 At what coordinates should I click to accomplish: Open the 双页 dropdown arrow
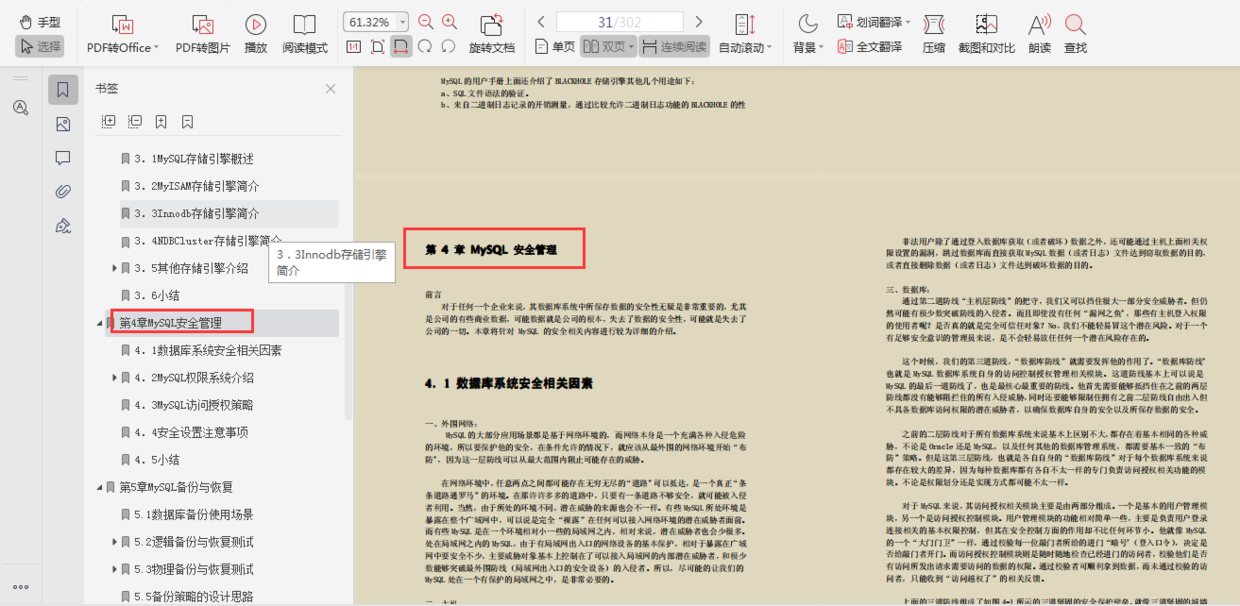coord(632,46)
